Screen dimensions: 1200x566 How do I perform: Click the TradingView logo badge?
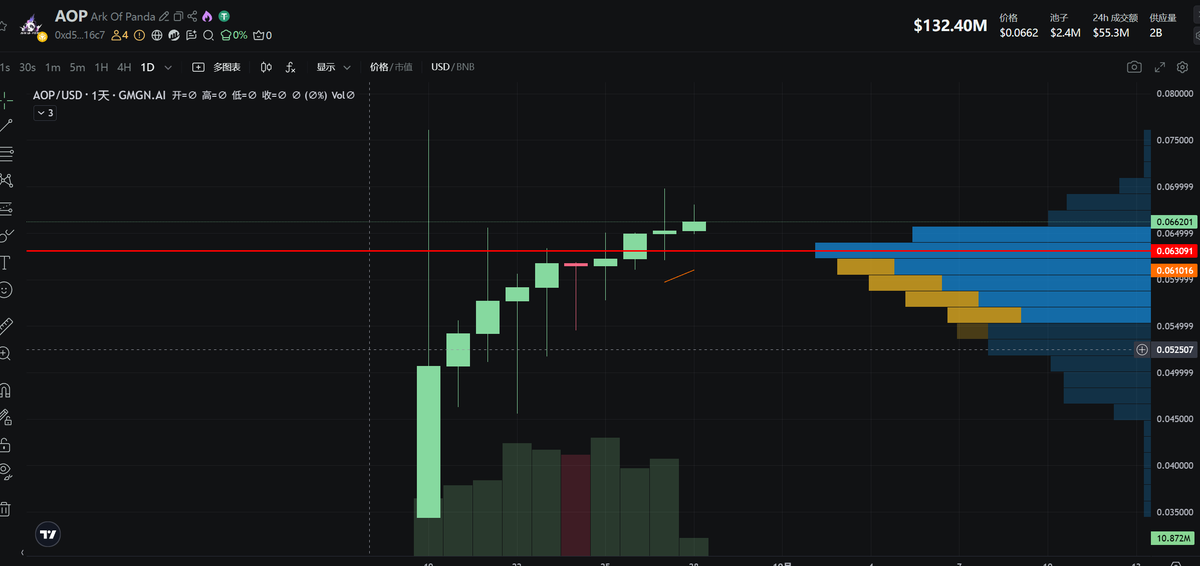(x=48, y=535)
